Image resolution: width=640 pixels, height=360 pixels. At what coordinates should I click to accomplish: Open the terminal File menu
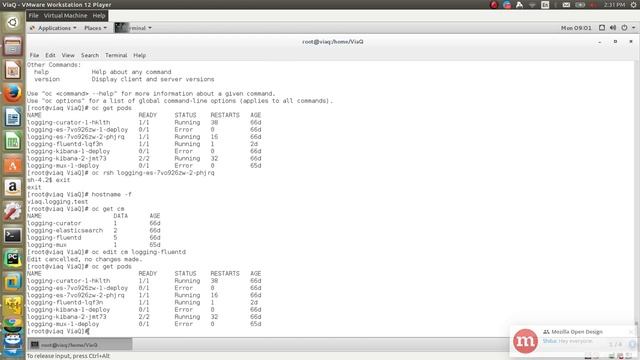coord(34,55)
